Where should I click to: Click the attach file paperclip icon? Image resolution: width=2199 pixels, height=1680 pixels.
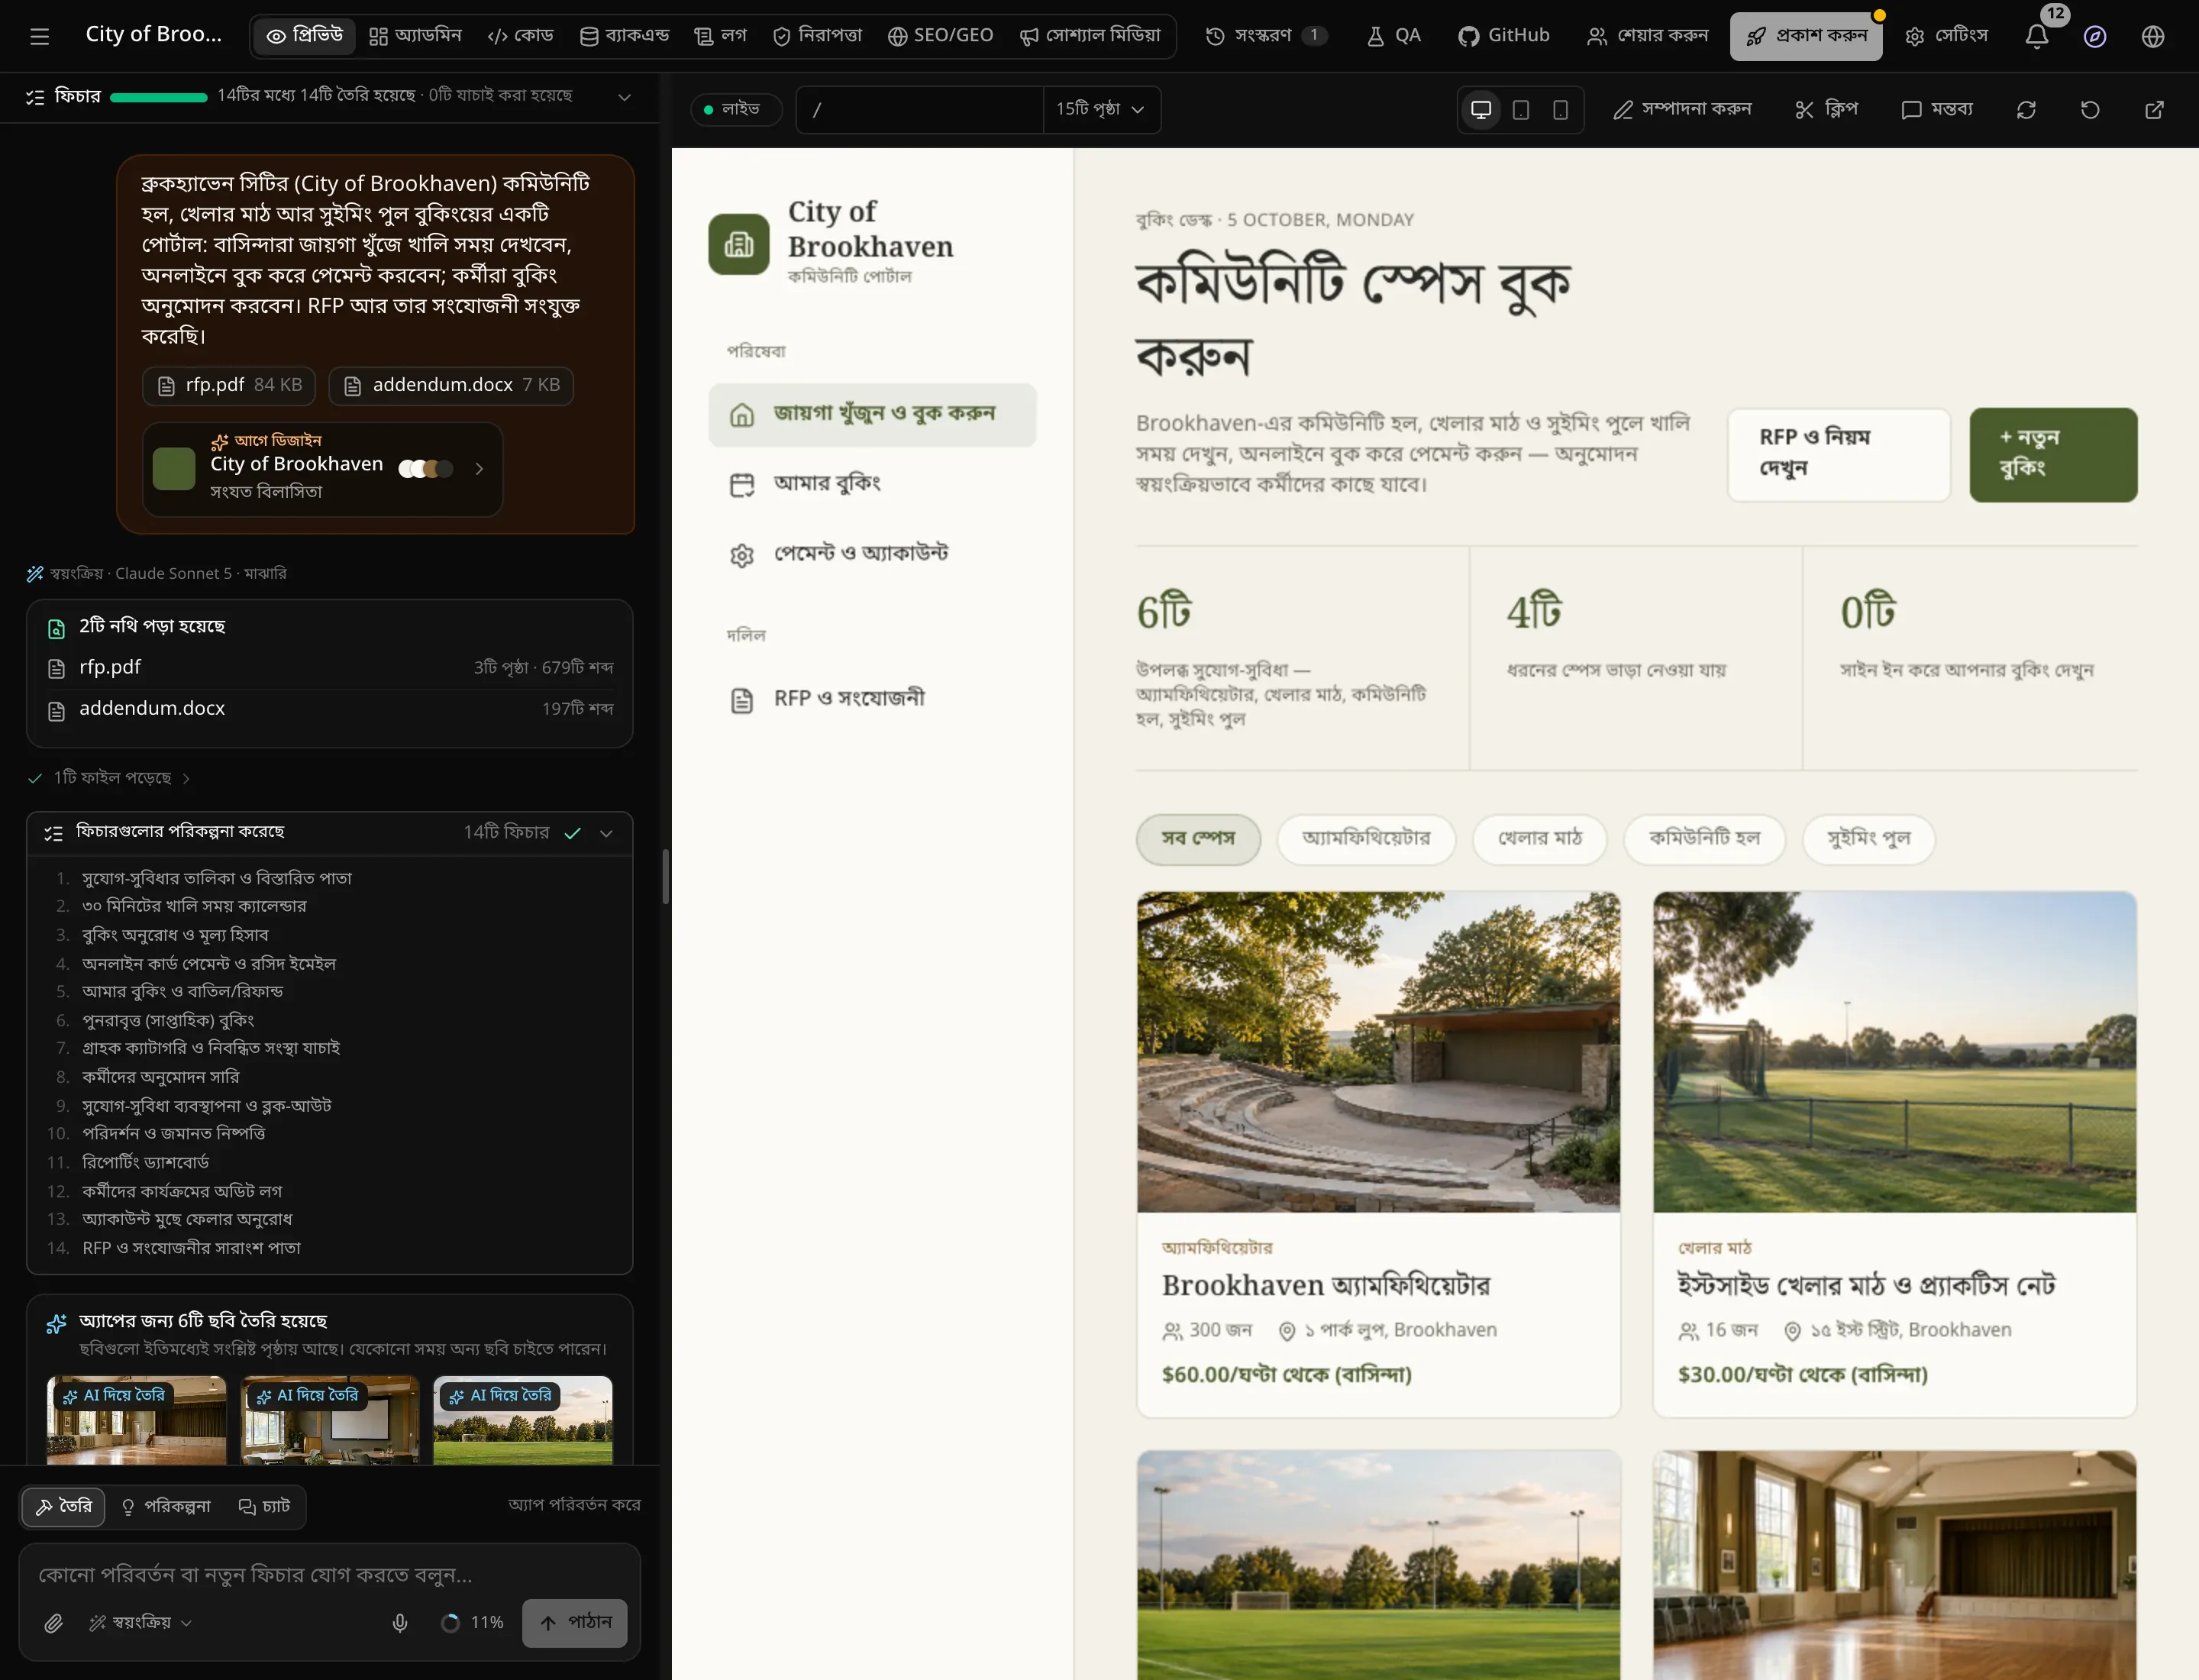[x=53, y=1623]
